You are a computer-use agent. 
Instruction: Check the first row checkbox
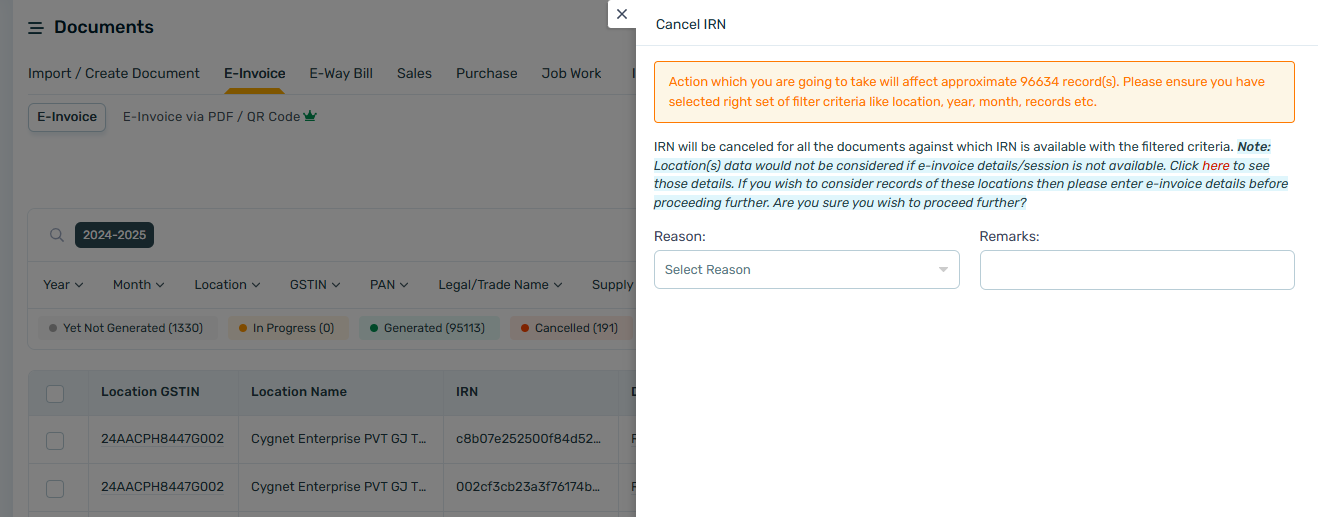click(55, 441)
